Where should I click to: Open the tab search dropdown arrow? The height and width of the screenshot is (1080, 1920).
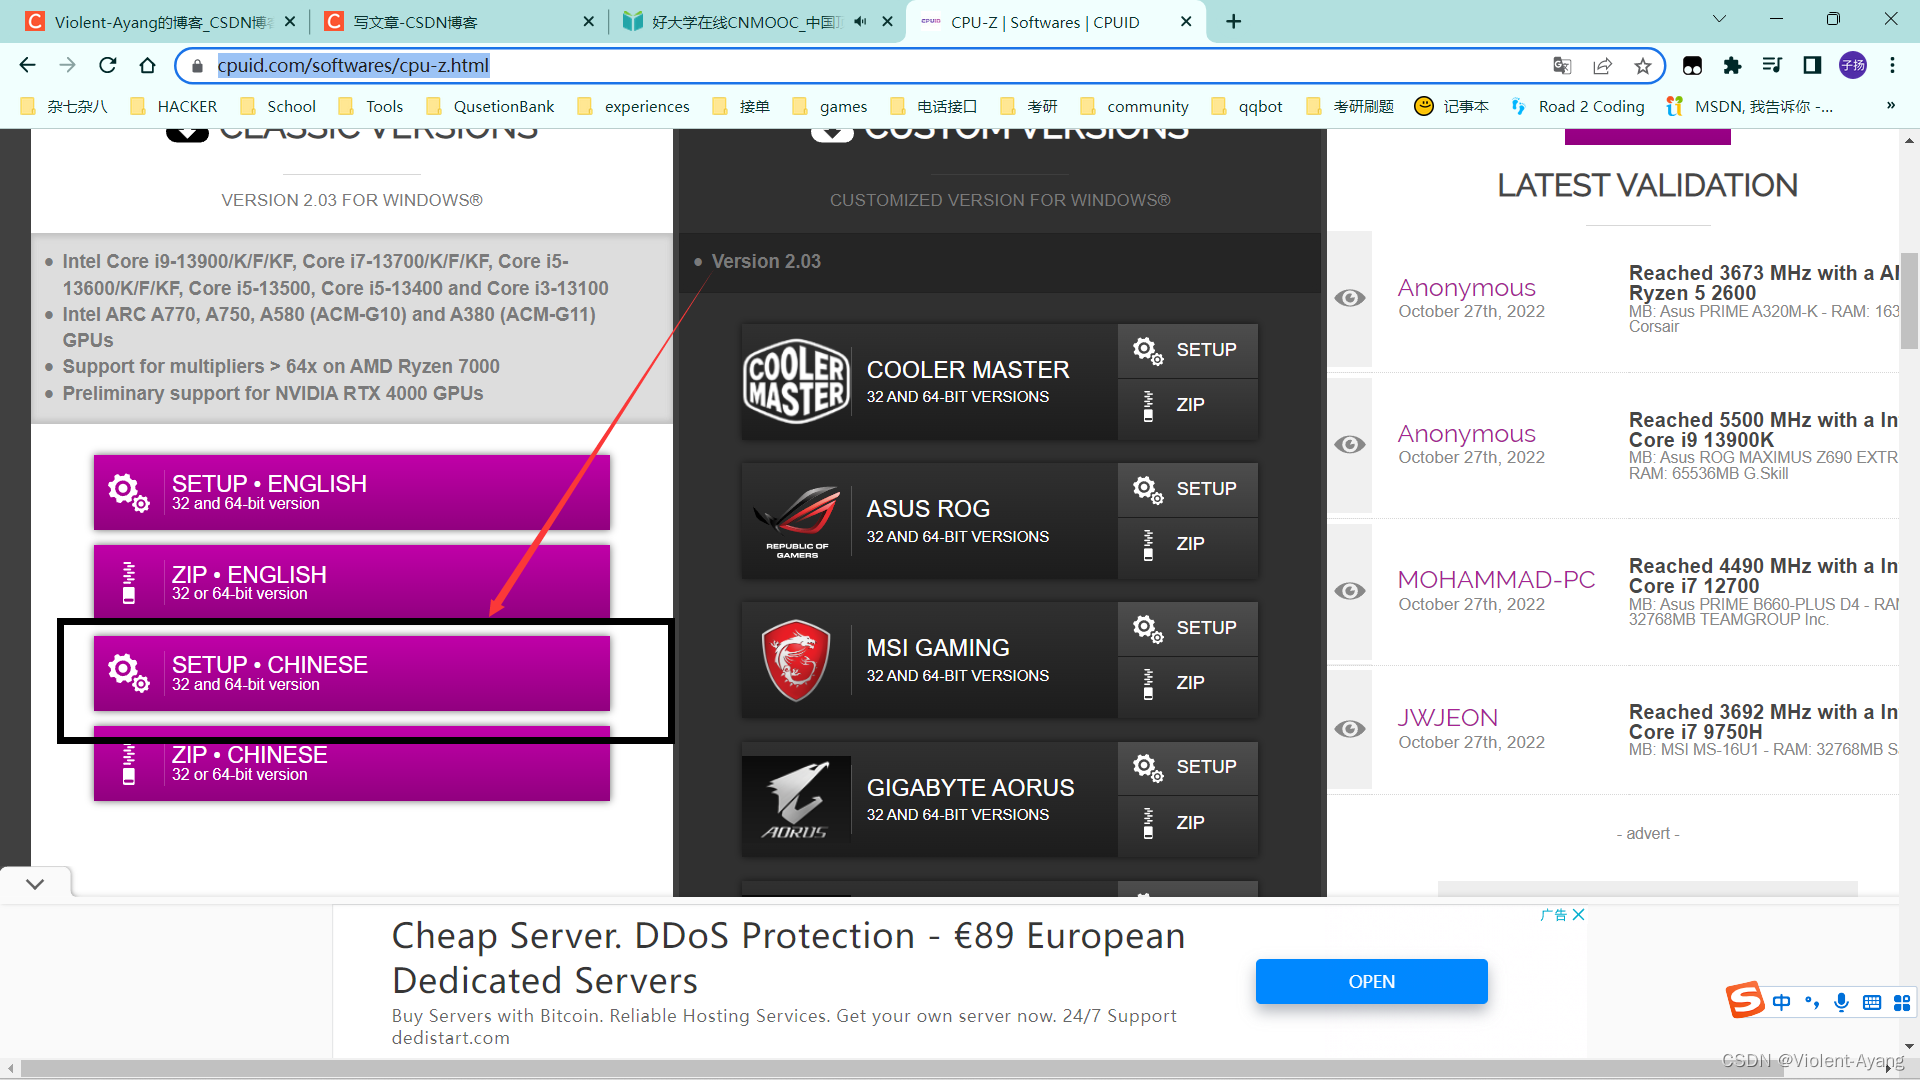coord(1719,20)
